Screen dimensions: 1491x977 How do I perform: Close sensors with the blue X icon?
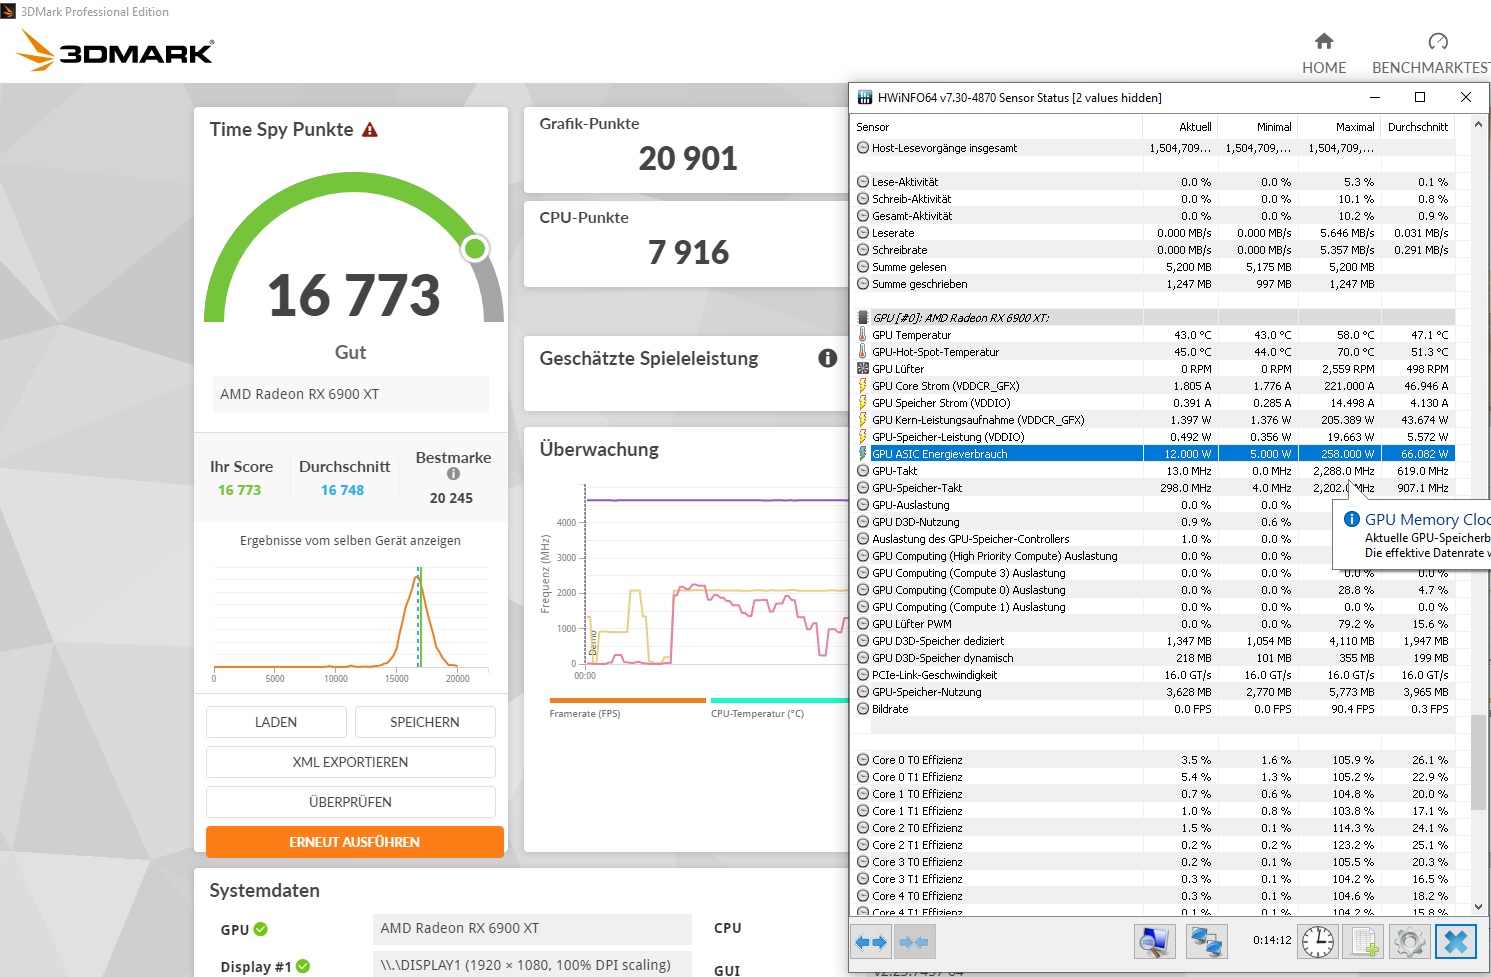pyautogui.click(x=1456, y=942)
